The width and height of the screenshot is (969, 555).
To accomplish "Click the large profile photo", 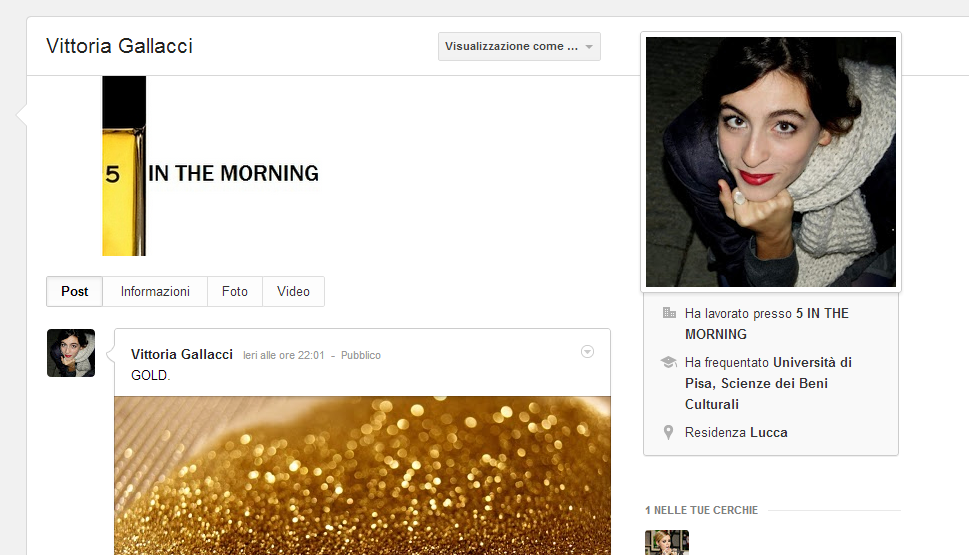I will coord(771,162).
